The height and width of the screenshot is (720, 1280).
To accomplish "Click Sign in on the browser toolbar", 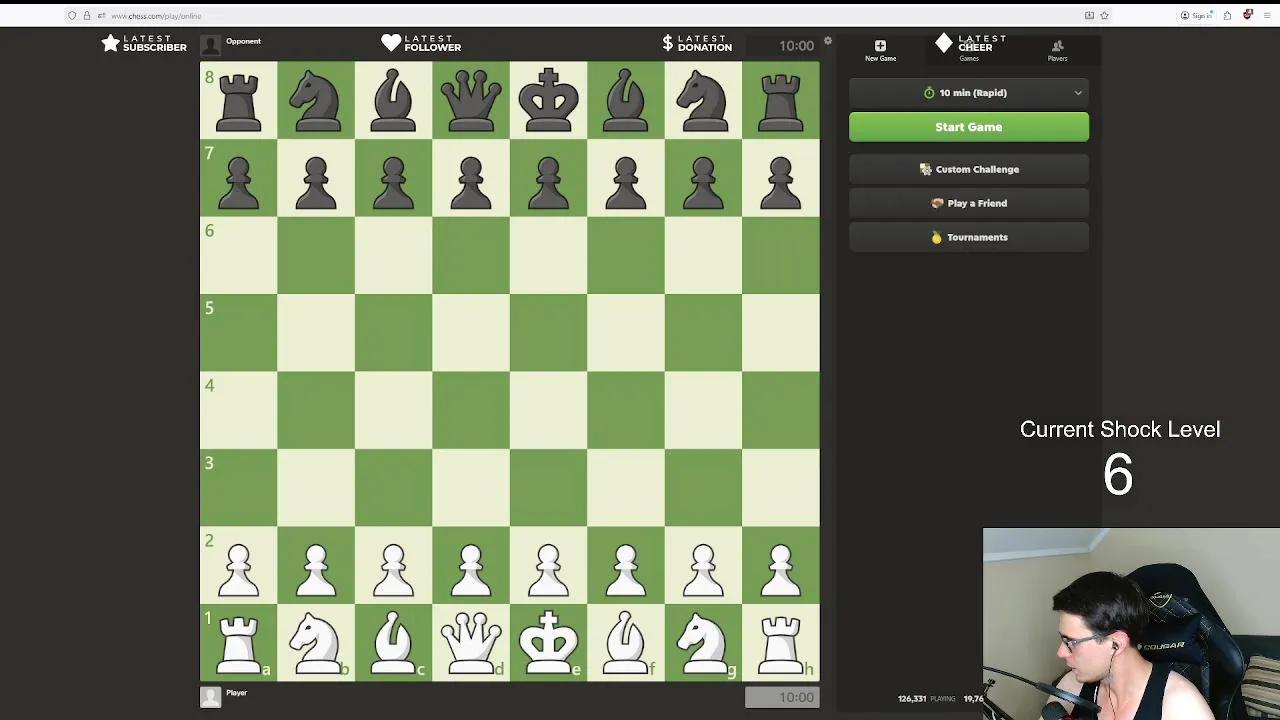I will click(x=1196, y=15).
